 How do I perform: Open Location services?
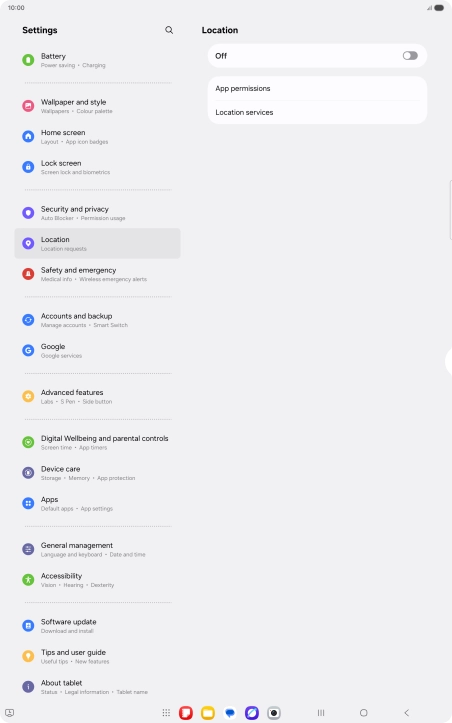317,113
